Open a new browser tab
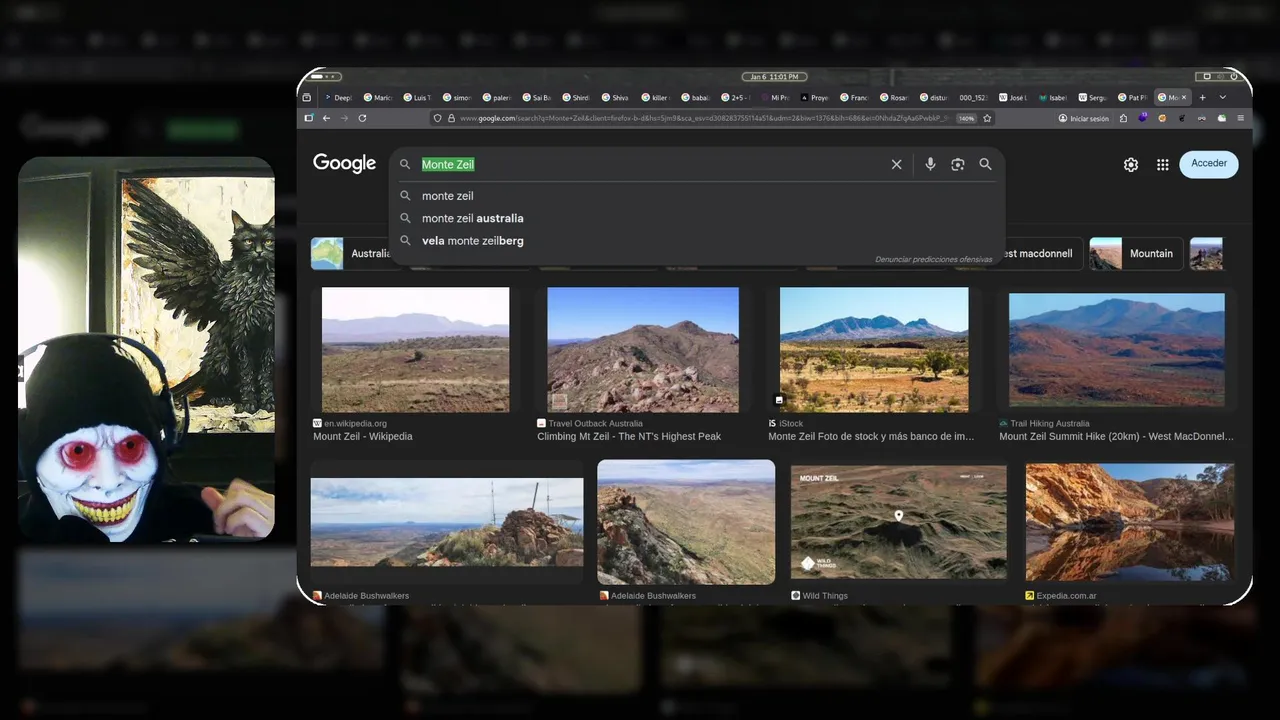Image resolution: width=1280 pixels, height=720 pixels. coord(1203,98)
